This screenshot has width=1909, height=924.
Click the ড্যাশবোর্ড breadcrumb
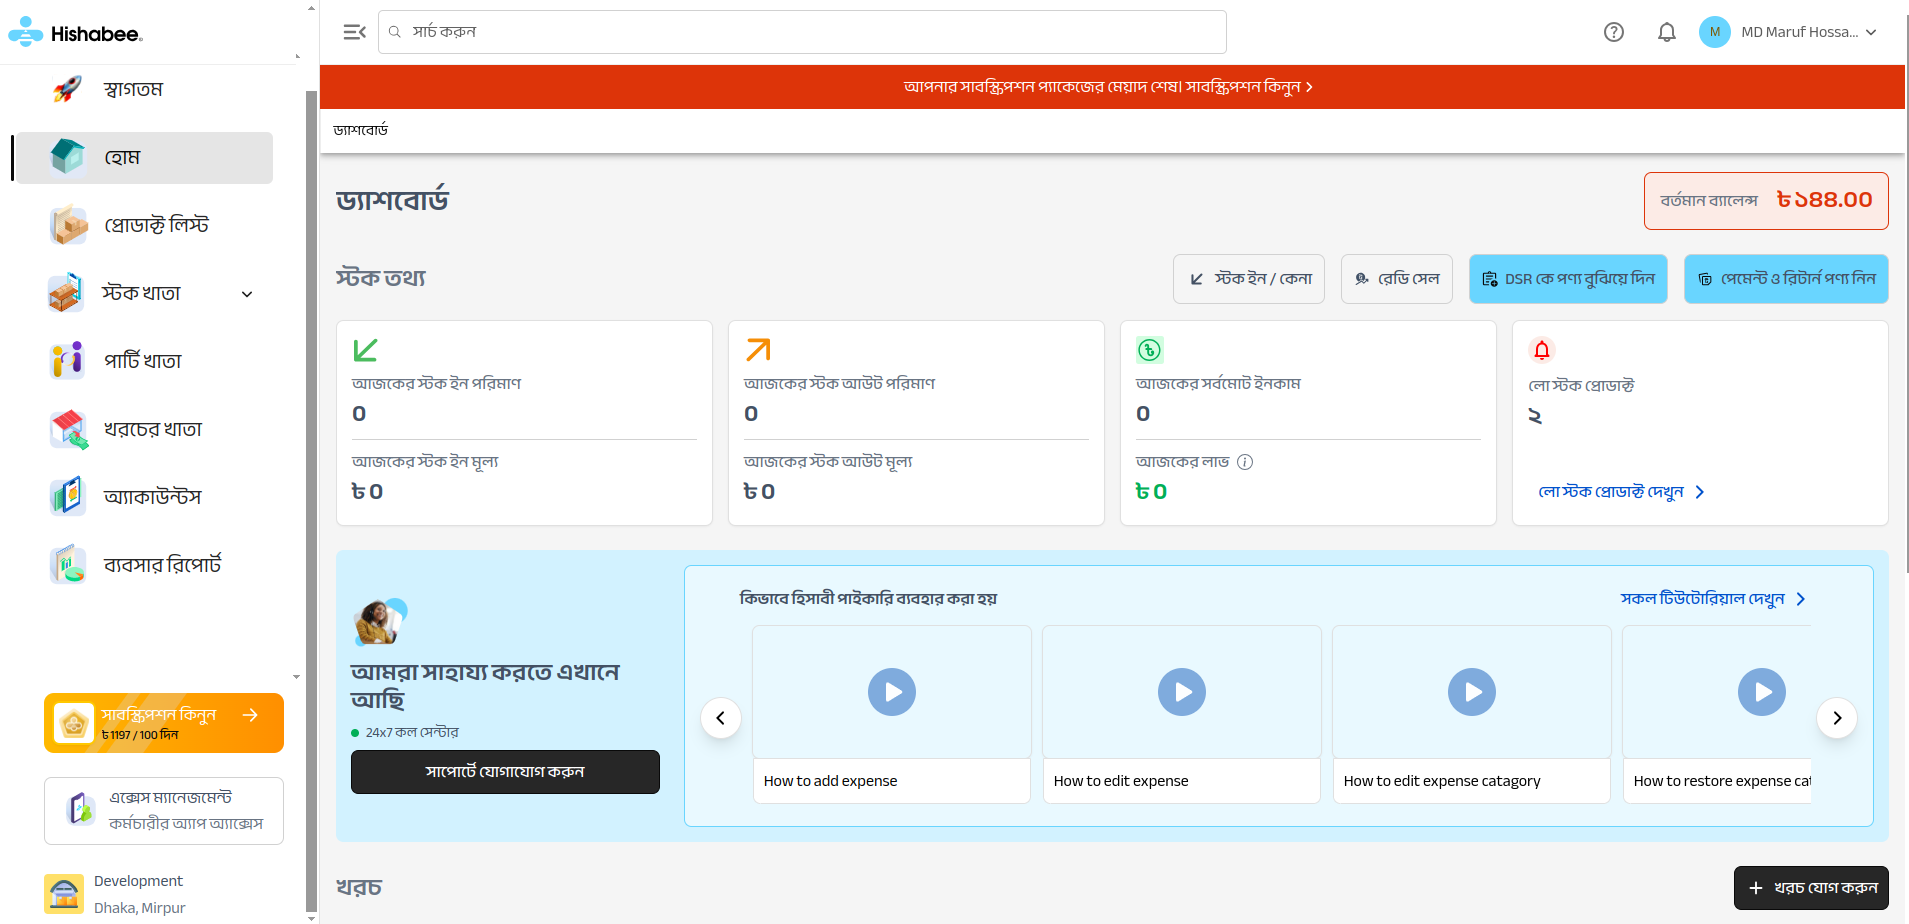[361, 130]
